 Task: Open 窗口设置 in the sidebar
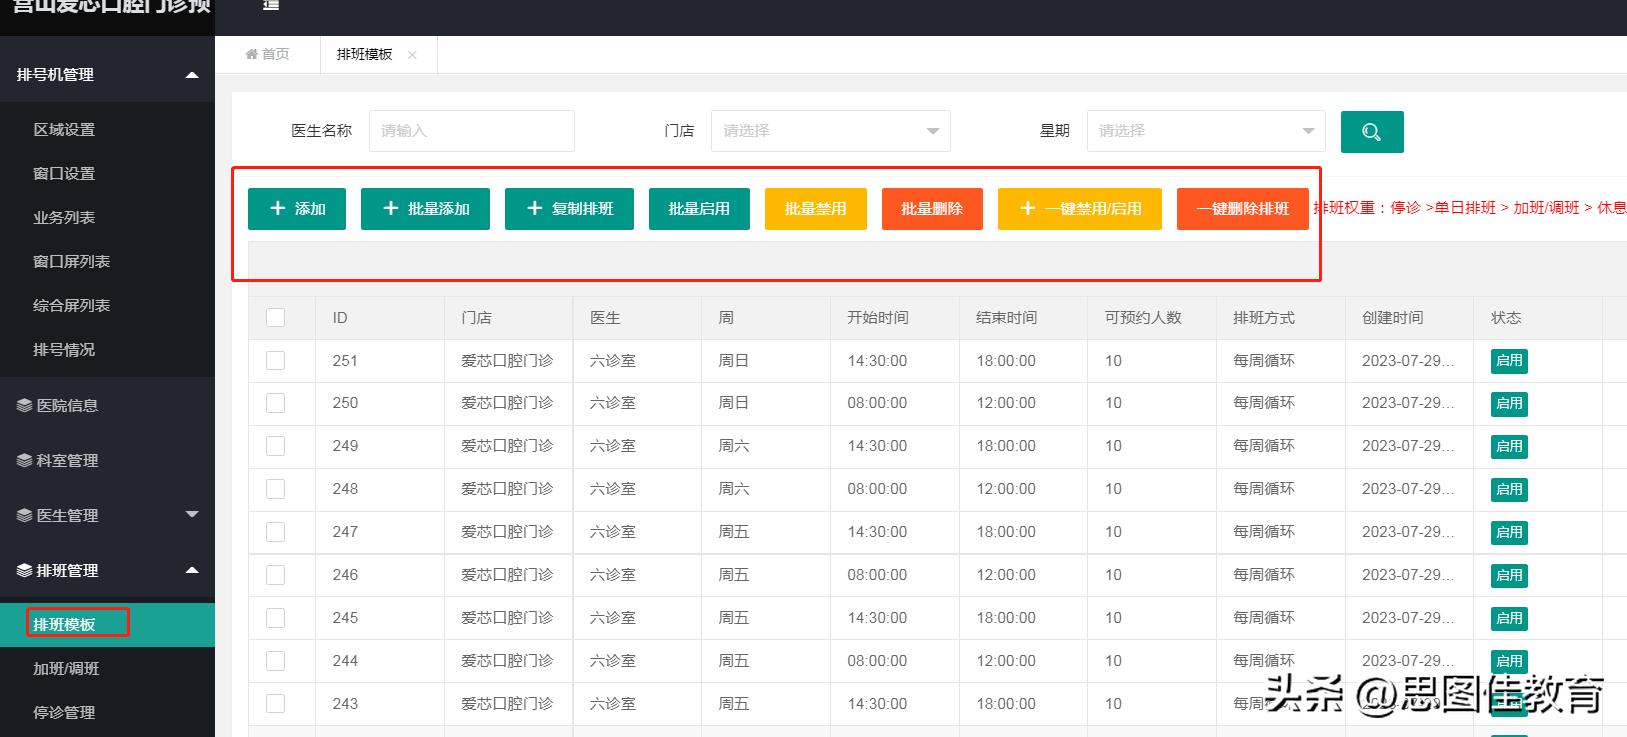point(64,174)
